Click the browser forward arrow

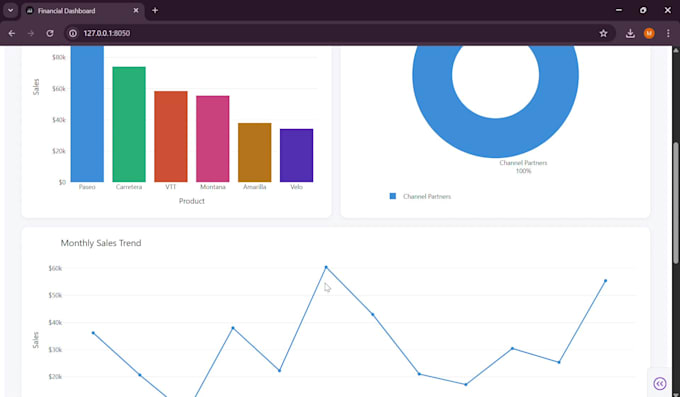31,33
